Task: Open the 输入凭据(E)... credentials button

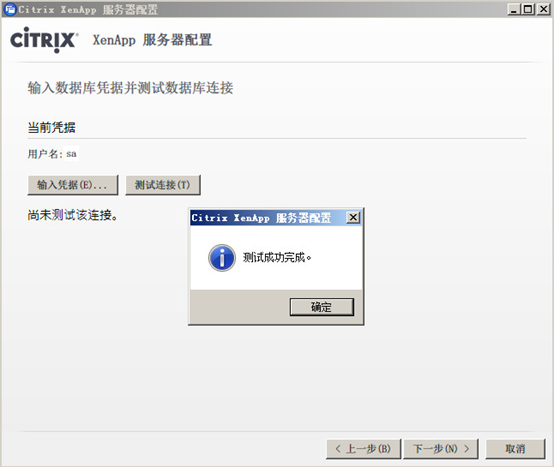Action: click(73, 185)
